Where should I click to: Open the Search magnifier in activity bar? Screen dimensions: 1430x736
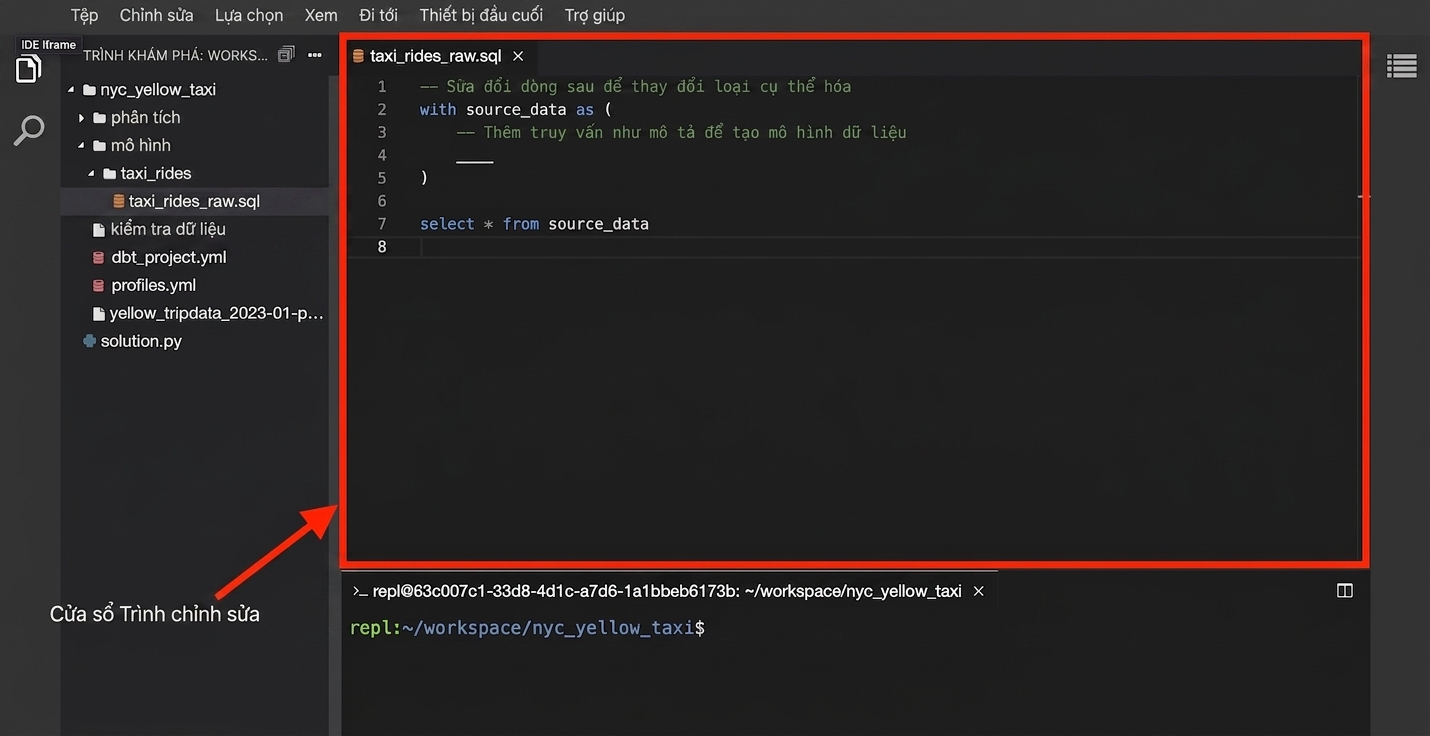pyautogui.click(x=28, y=130)
